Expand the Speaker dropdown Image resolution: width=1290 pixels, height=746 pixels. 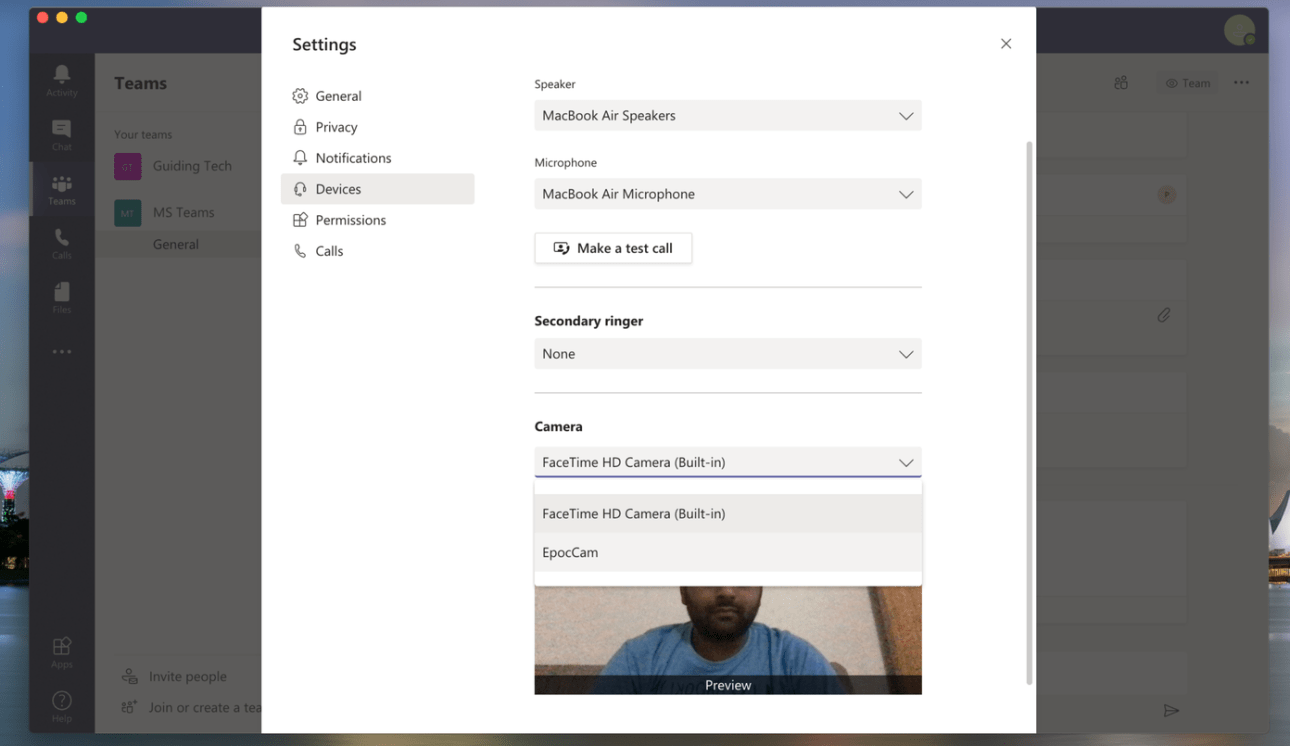[727, 116]
